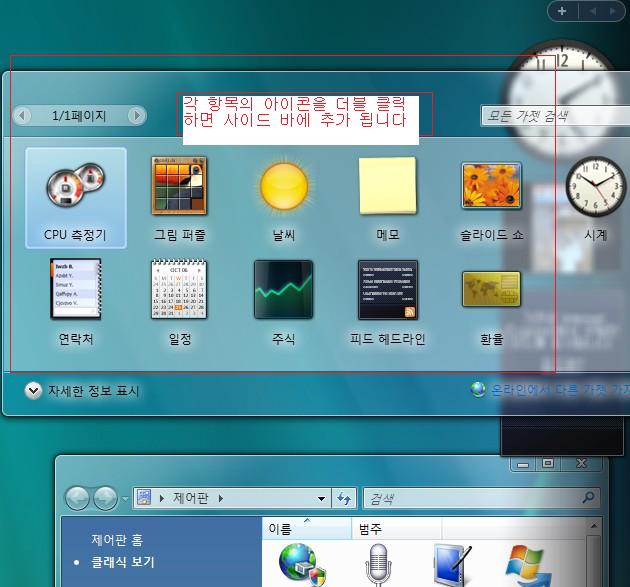Select the 환율 currency gadget
Viewport: 630px width, 587px height.
point(491,289)
